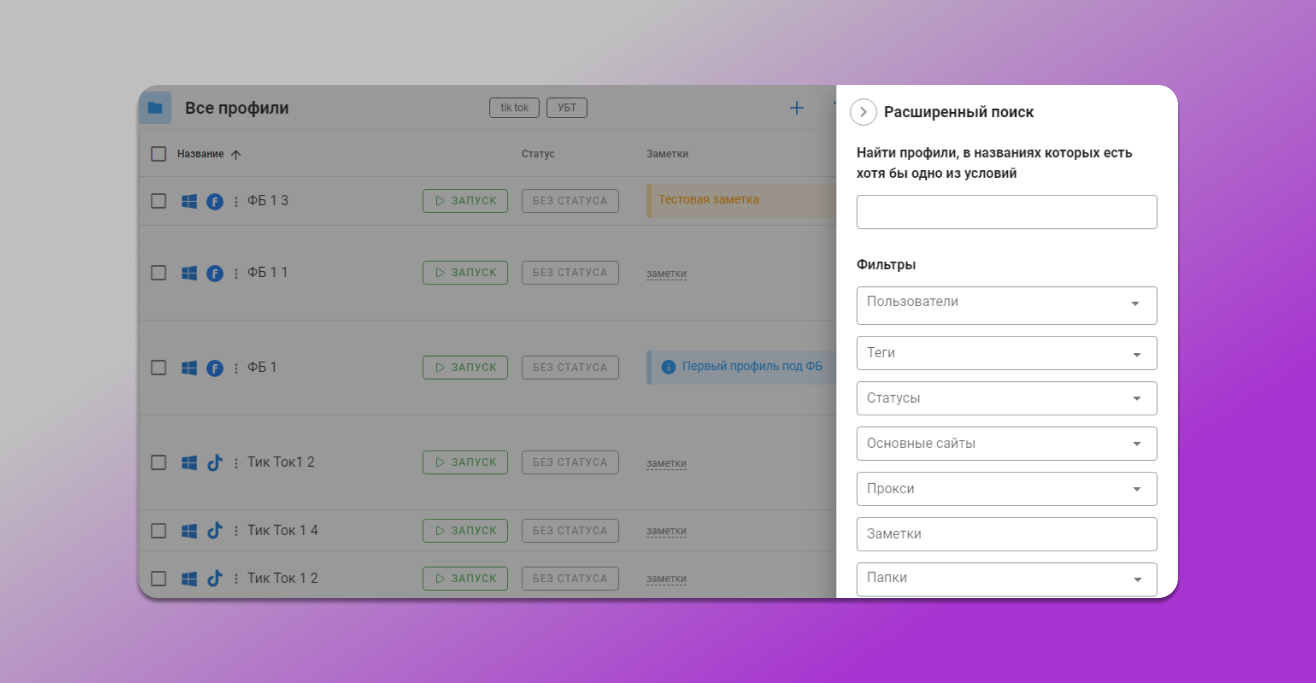This screenshot has height=683, width=1316.
Task: Click the Windows icon in ФБ 1 row
Action: (x=189, y=368)
